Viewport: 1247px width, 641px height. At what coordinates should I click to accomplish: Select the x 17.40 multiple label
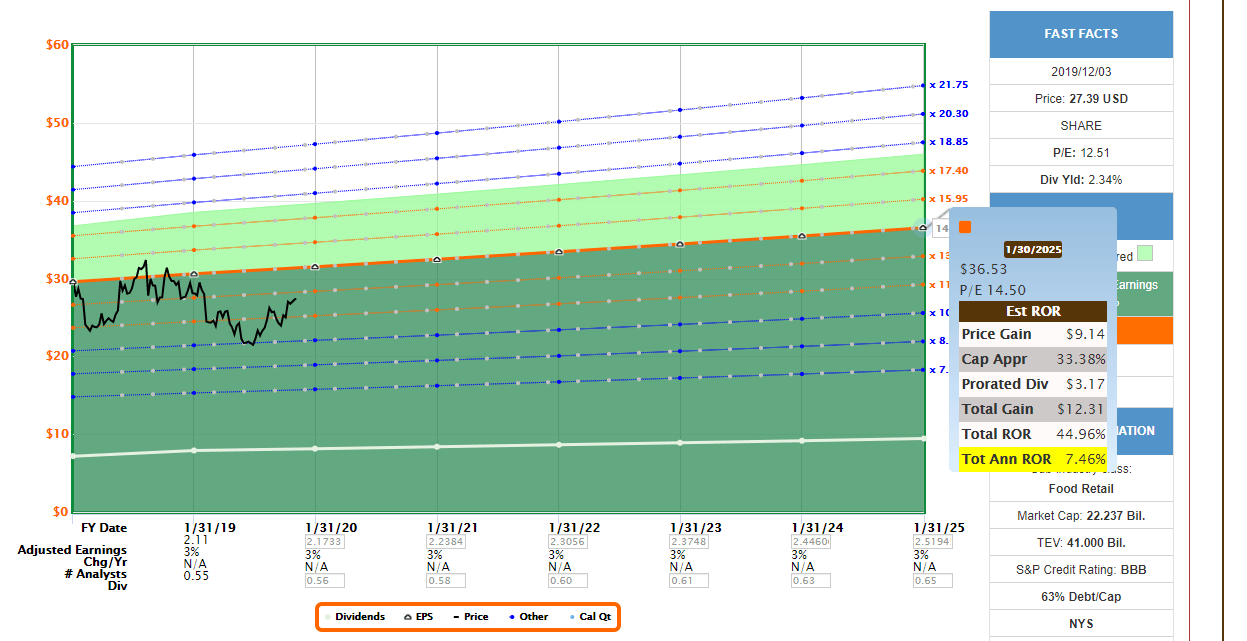pos(948,171)
